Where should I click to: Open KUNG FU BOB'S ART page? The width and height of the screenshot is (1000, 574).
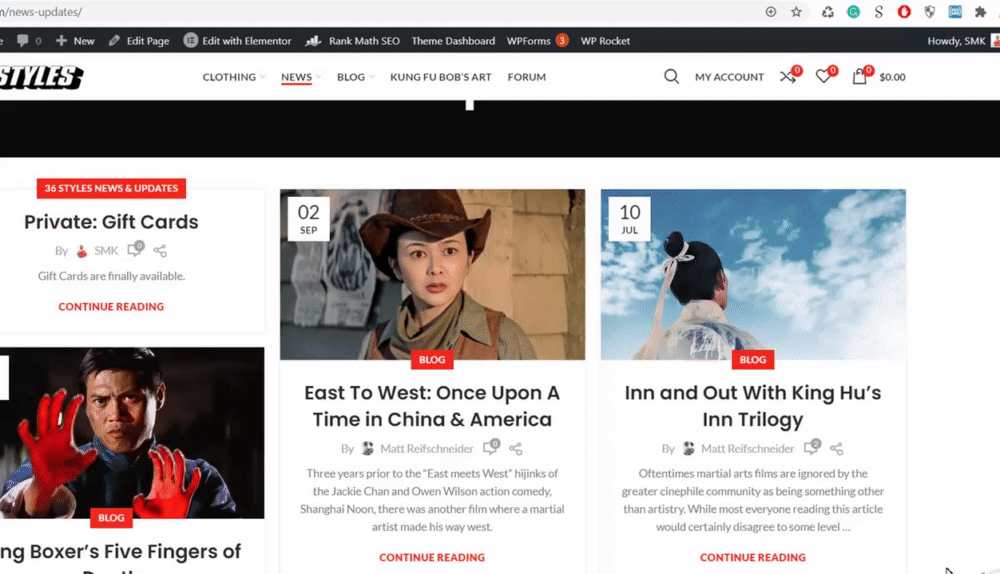pos(441,77)
